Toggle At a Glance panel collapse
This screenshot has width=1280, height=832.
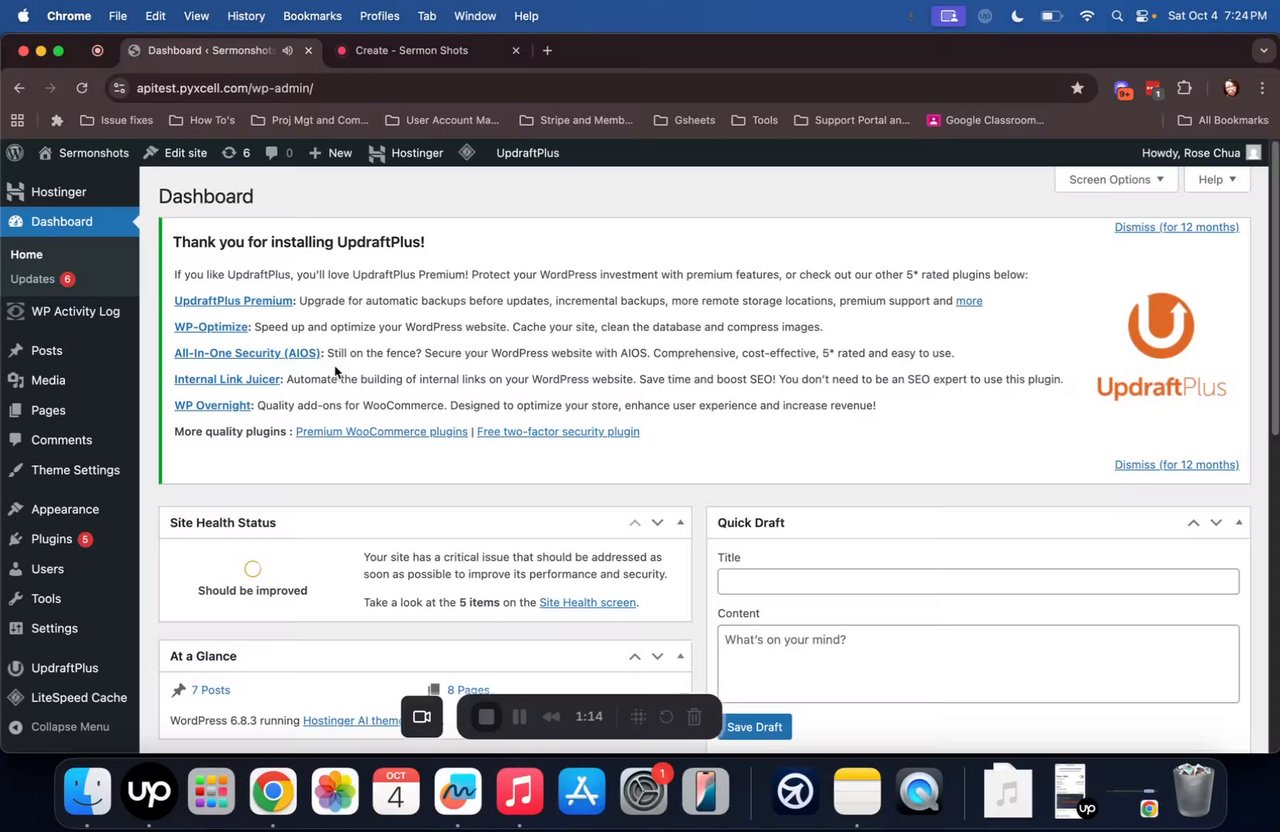(x=680, y=657)
